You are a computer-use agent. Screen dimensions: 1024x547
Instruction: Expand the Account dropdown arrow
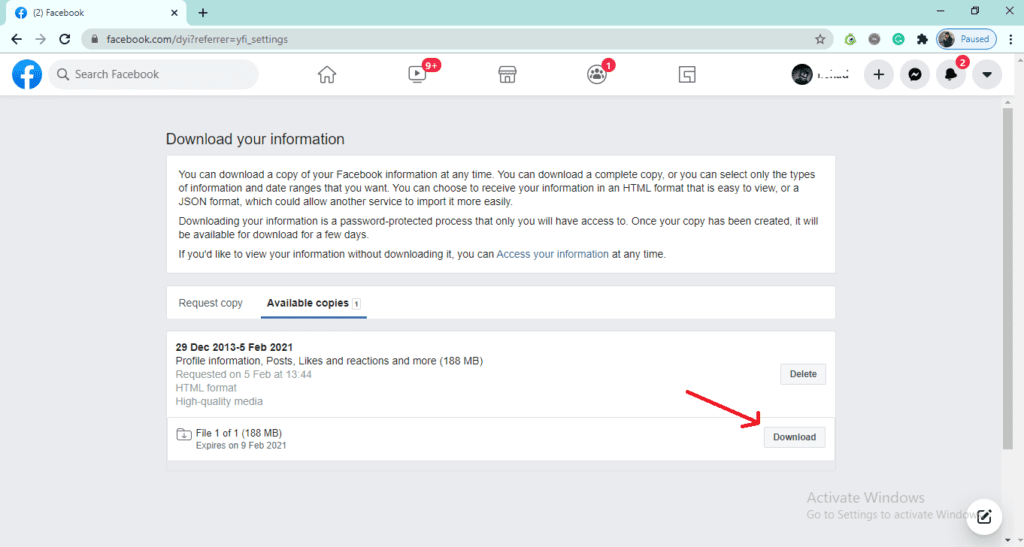pos(987,74)
